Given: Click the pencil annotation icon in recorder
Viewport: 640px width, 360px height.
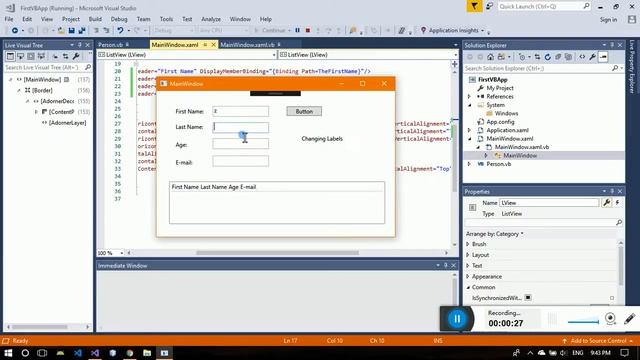Looking at the screenshot, I should [629, 318].
